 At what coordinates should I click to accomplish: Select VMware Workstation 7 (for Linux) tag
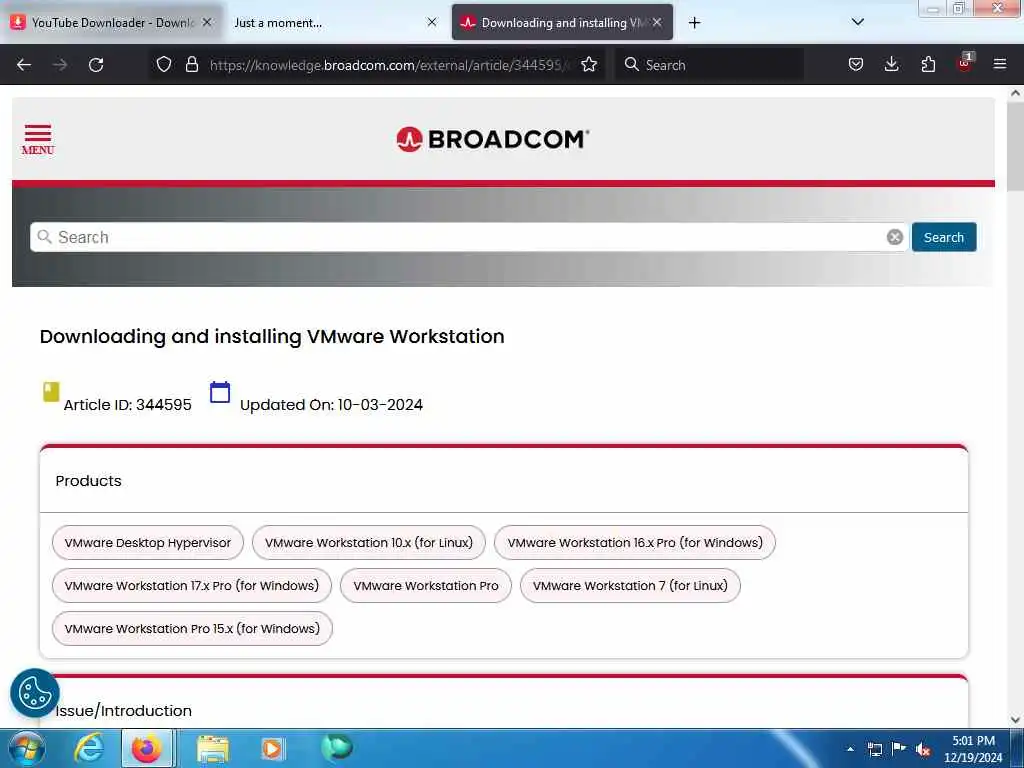pos(630,586)
